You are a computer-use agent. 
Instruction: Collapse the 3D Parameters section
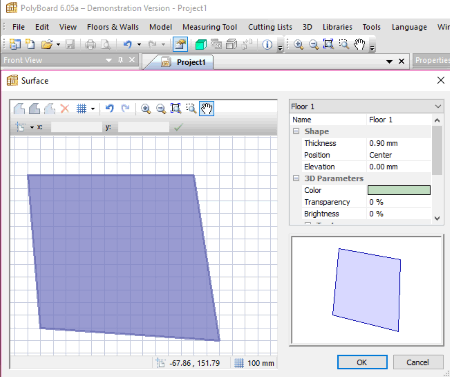click(296, 178)
